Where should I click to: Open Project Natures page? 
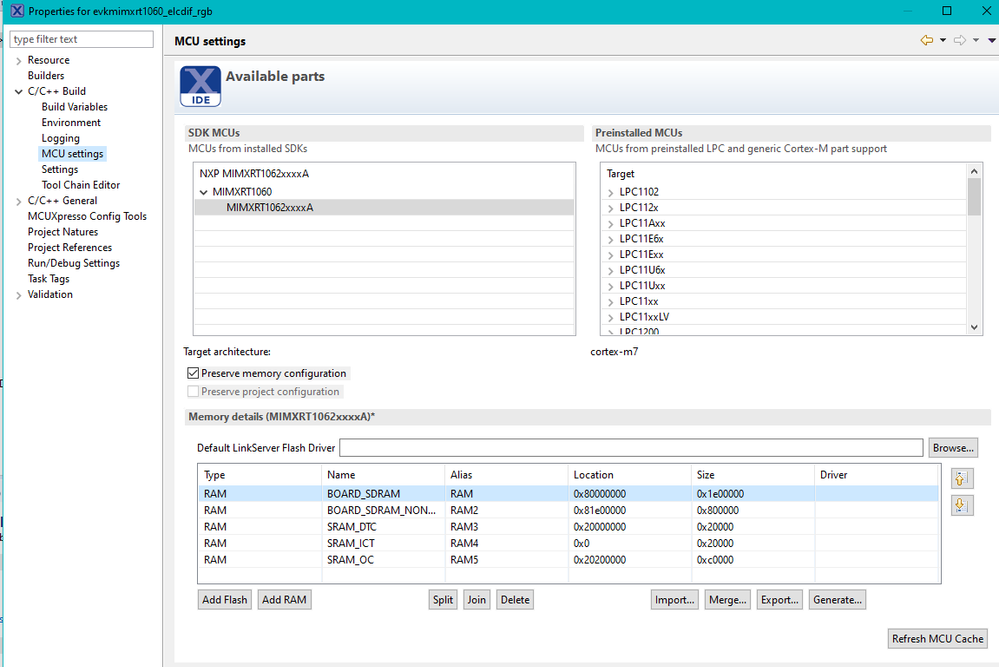62,232
